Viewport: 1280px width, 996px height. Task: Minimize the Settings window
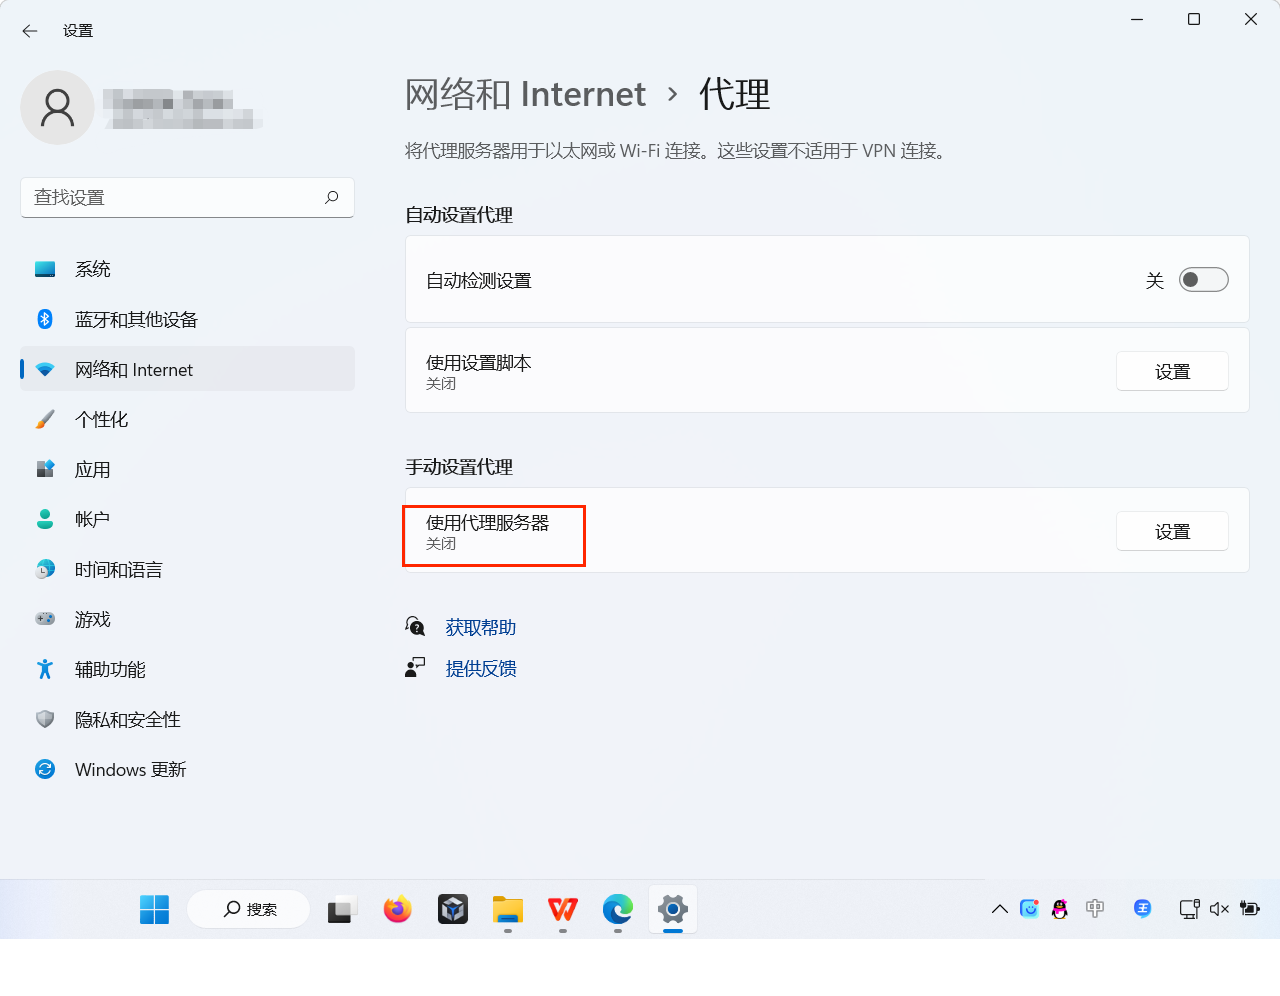(1137, 19)
